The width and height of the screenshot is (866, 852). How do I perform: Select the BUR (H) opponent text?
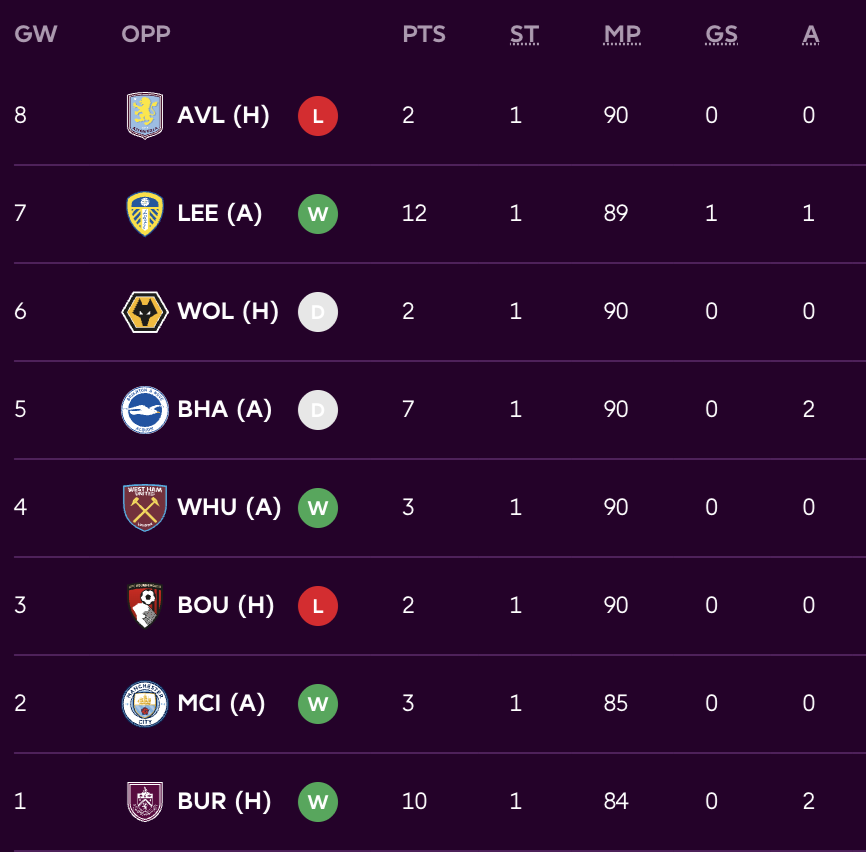tap(224, 801)
